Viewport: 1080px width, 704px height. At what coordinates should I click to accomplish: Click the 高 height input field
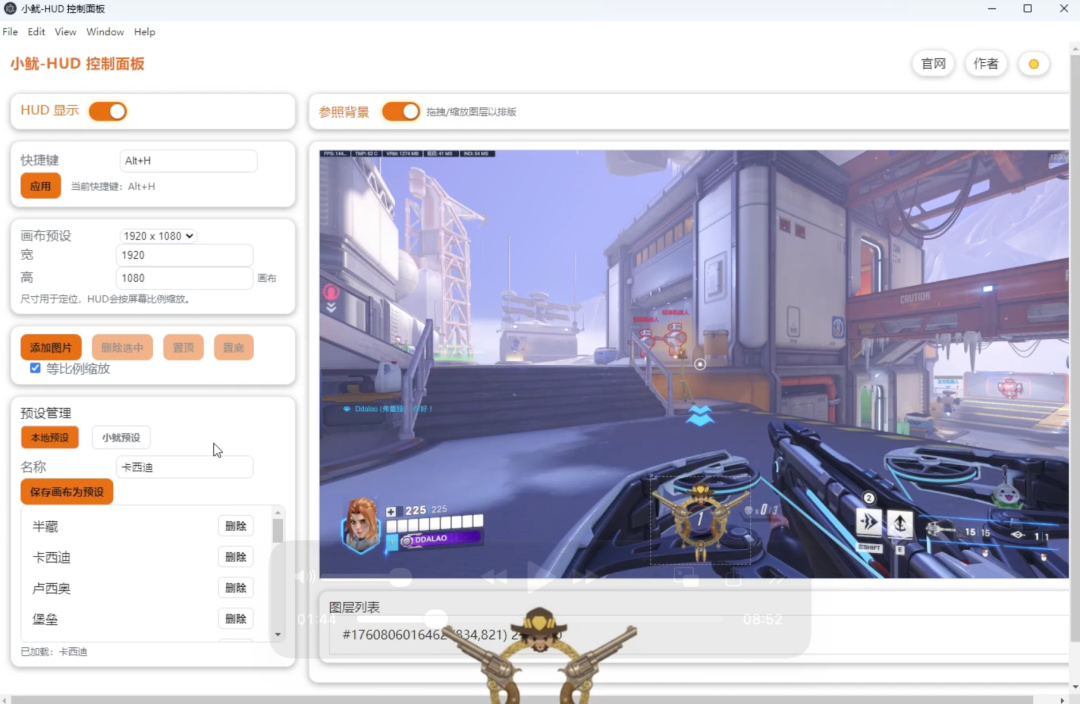point(185,278)
